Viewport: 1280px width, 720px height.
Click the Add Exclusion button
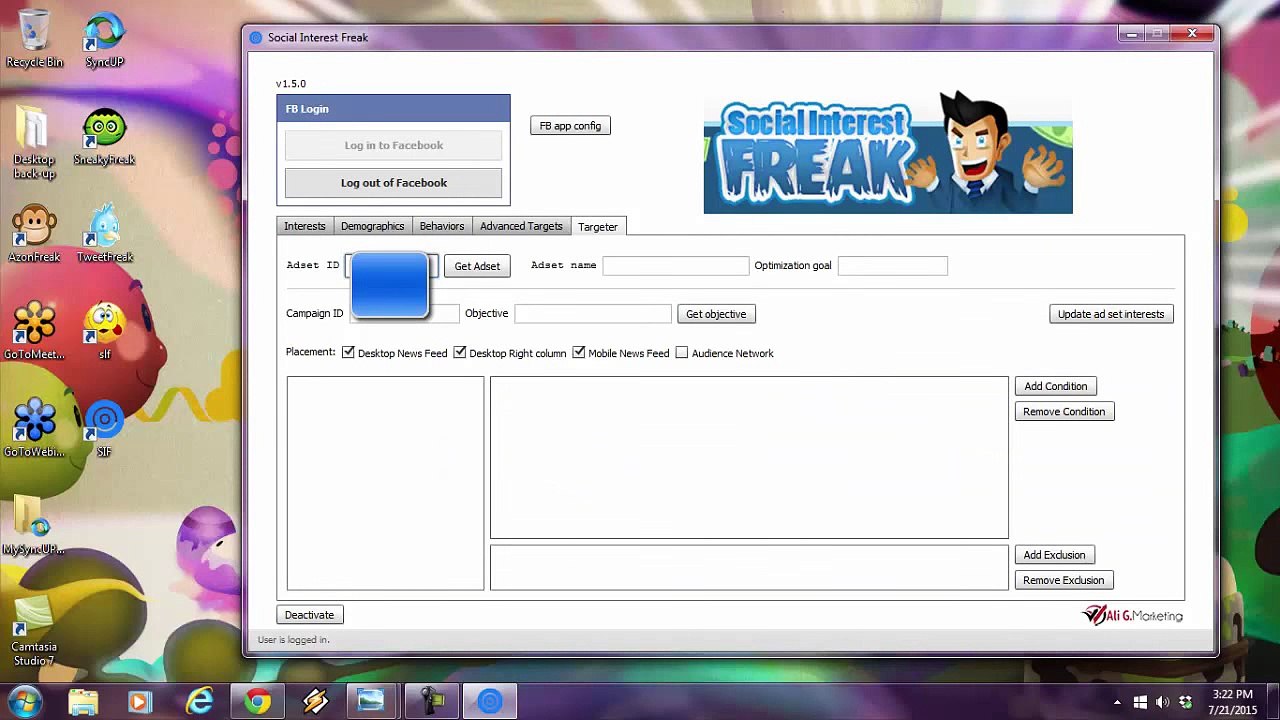[x=1054, y=555]
